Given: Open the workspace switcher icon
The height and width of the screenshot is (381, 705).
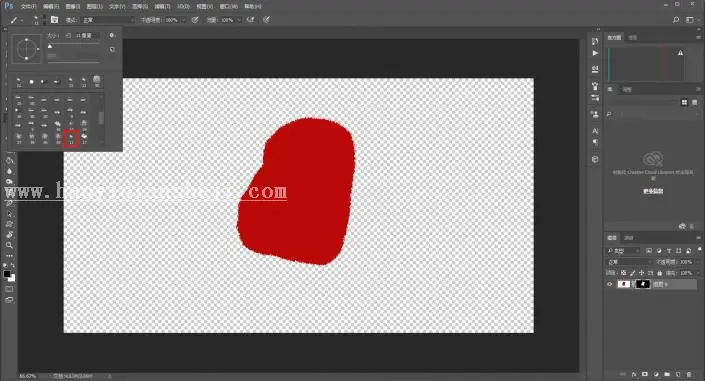Looking at the screenshot, I should tap(690, 20).
